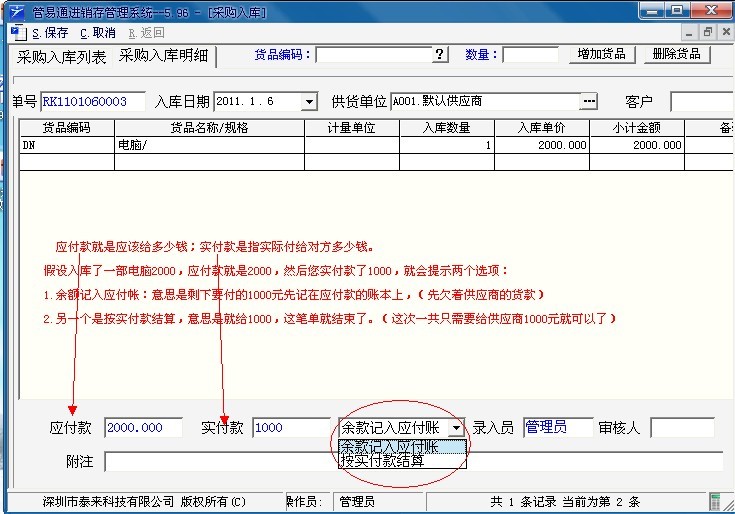Click the status bar 管理员 operator entry

(357, 502)
